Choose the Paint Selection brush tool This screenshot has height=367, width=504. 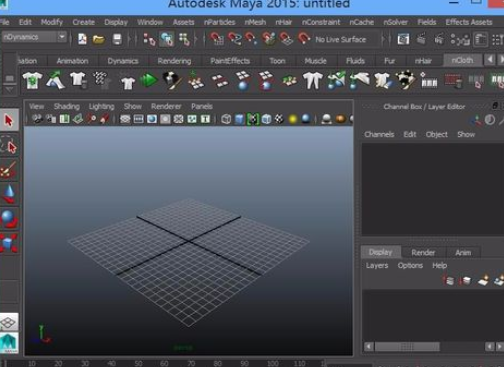tap(9, 170)
